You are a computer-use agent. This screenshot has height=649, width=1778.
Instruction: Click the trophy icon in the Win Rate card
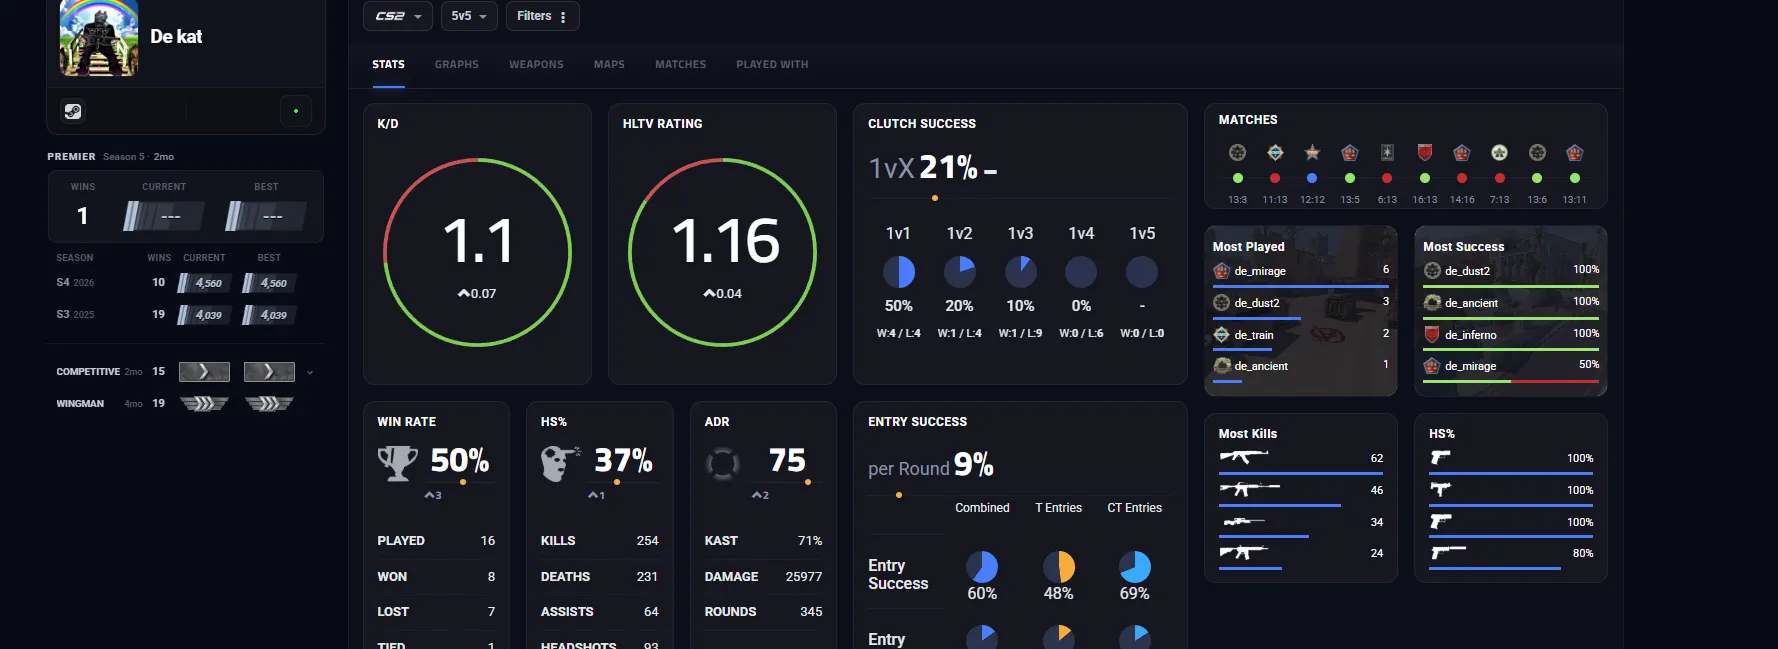(x=397, y=463)
